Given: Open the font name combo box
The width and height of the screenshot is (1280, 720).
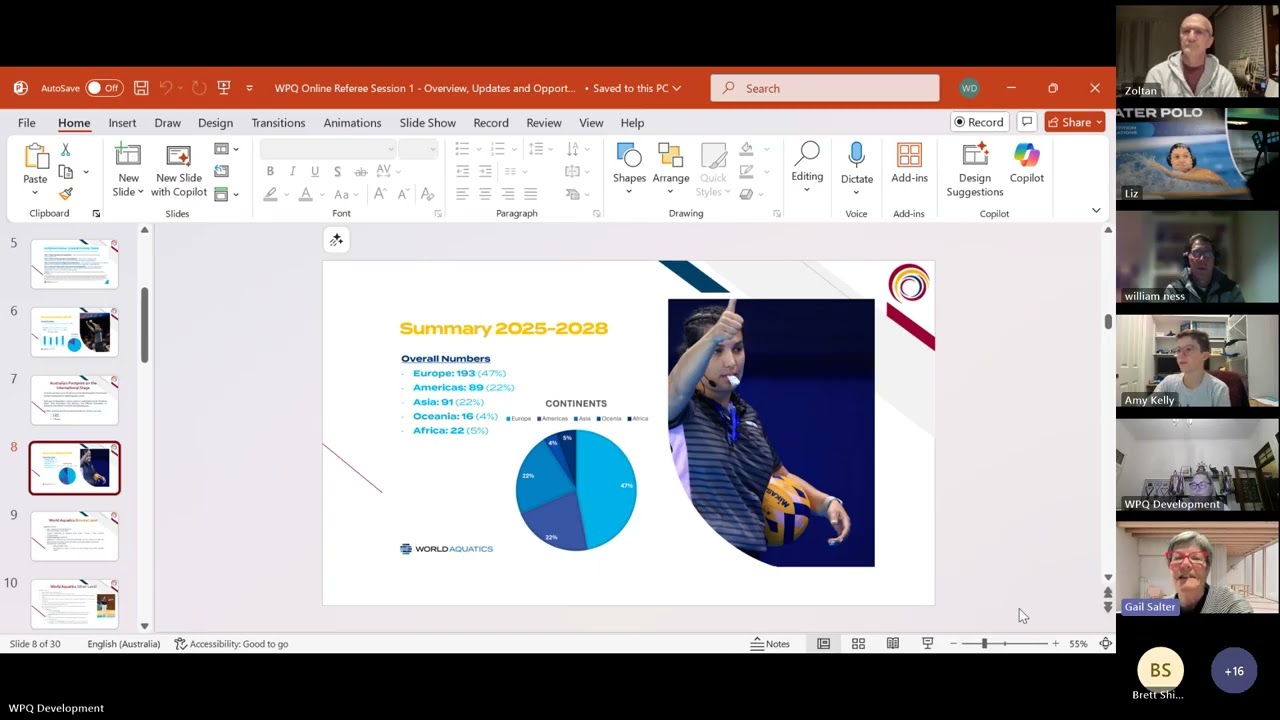Looking at the screenshot, I should point(328,149).
